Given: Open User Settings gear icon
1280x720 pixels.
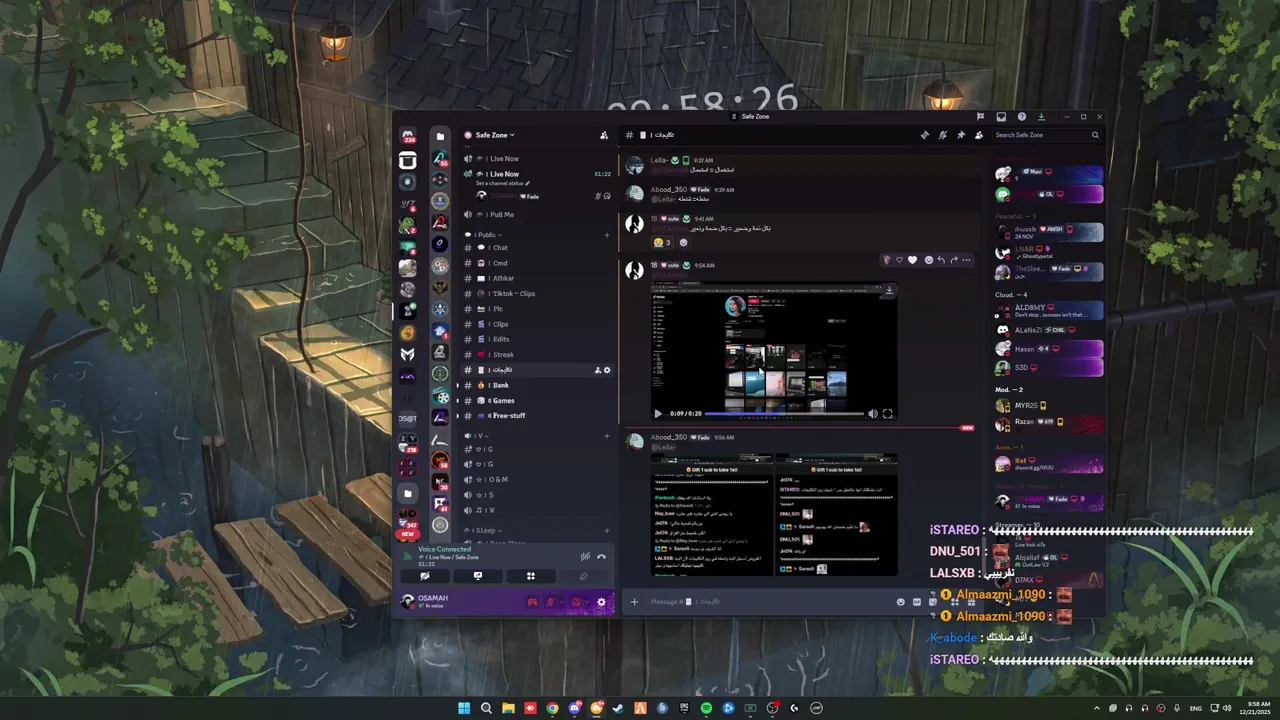Looking at the screenshot, I should pyautogui.click(x=601, y=602).
